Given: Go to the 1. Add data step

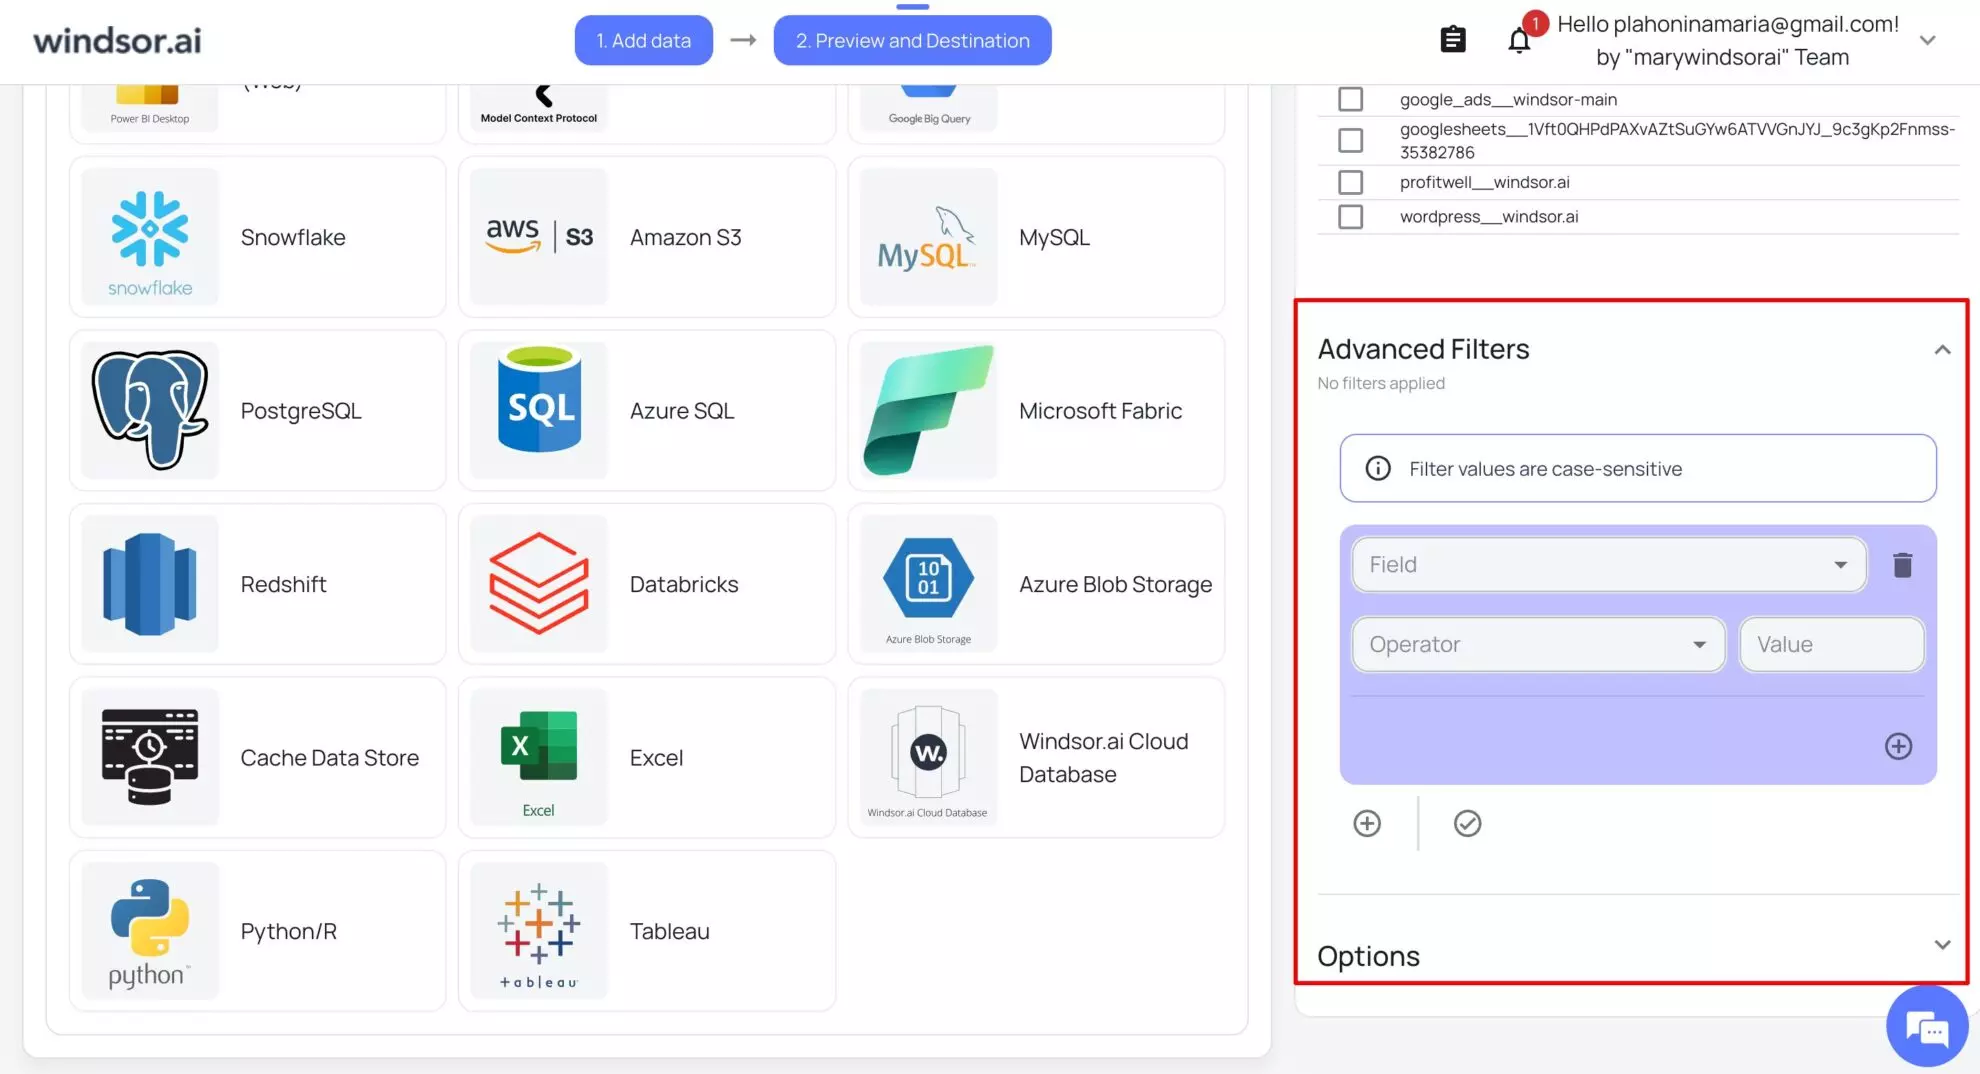Looking at the screenshot, I should coord(643,41).
